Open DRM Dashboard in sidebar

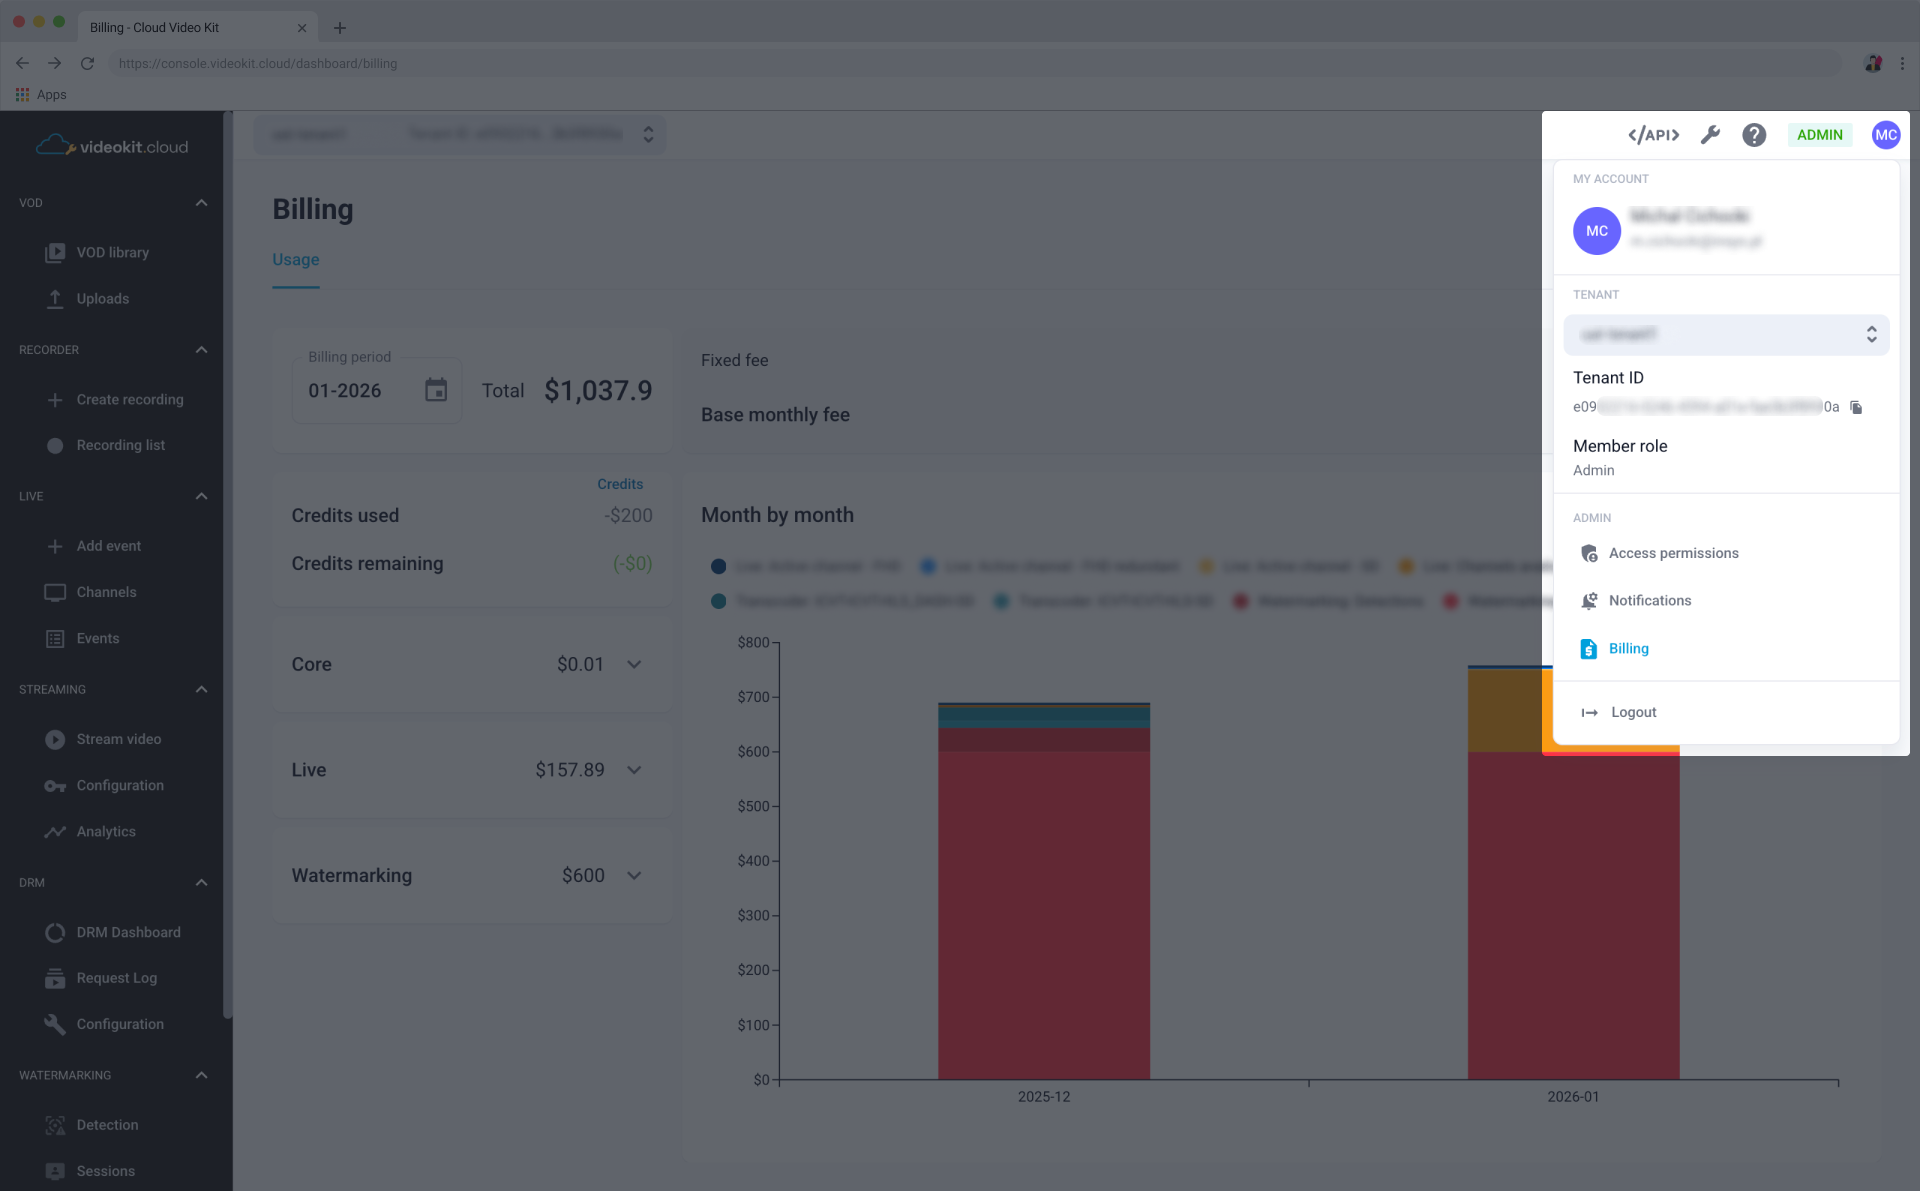[128, 932]
